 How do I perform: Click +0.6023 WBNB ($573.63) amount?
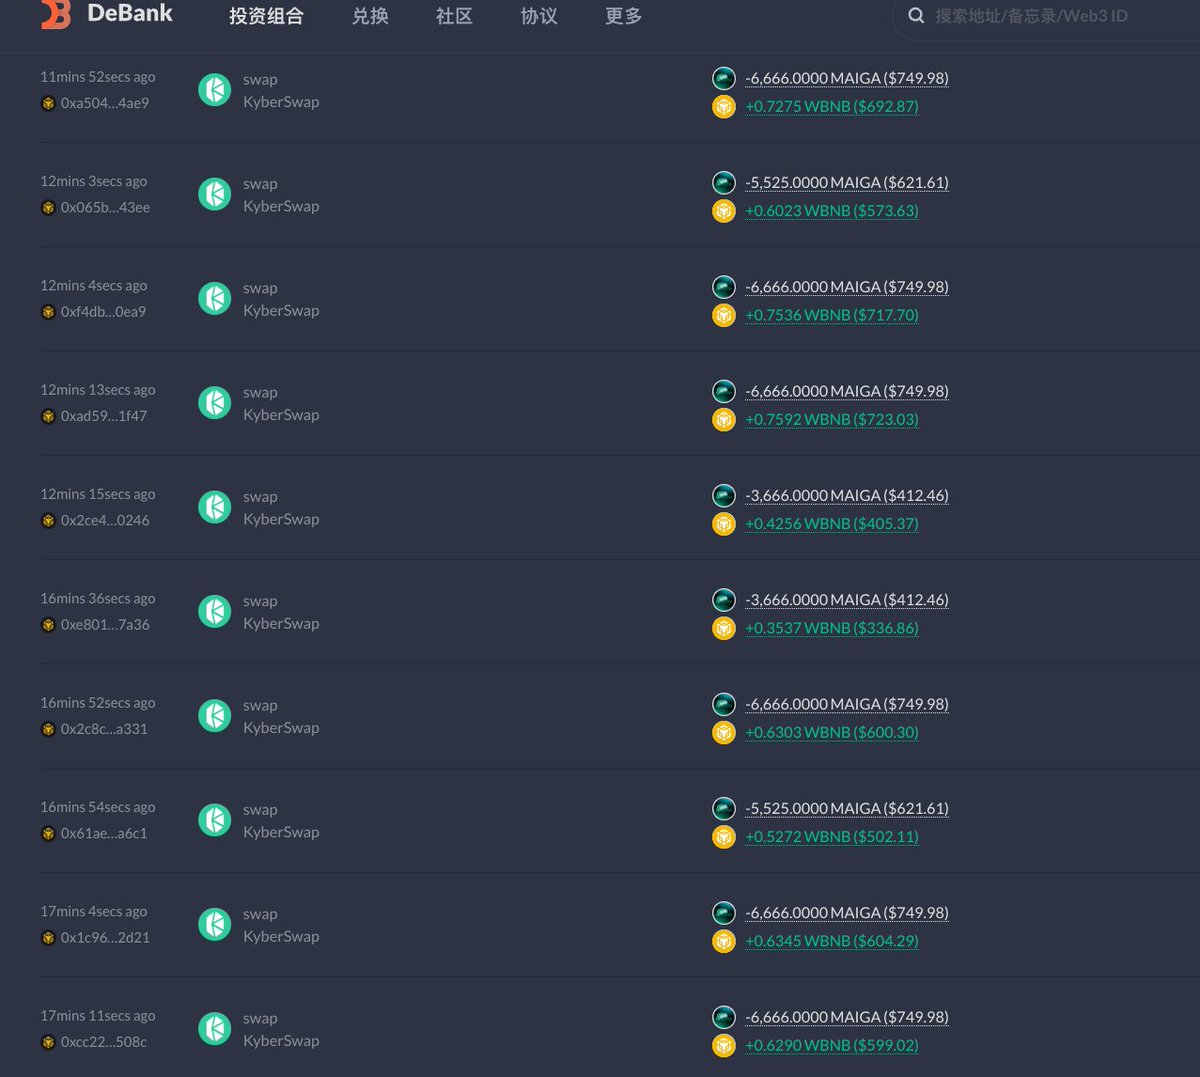[x=832, y=211]
